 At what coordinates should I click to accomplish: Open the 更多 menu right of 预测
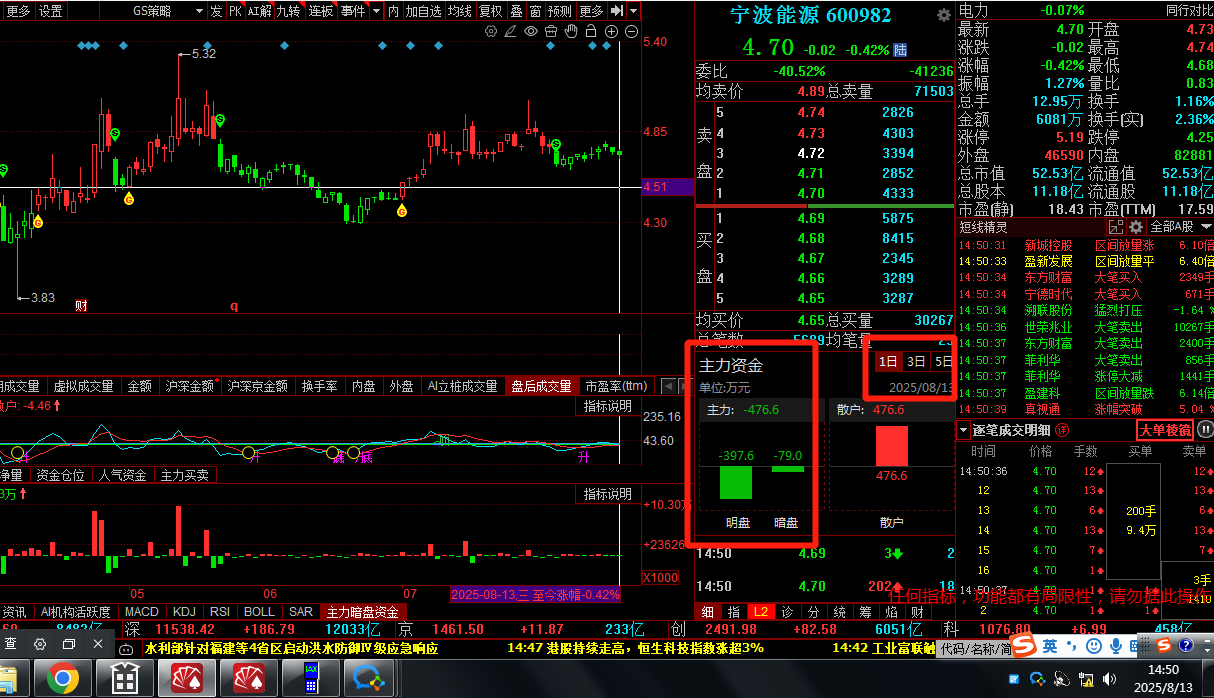[591, 11]
